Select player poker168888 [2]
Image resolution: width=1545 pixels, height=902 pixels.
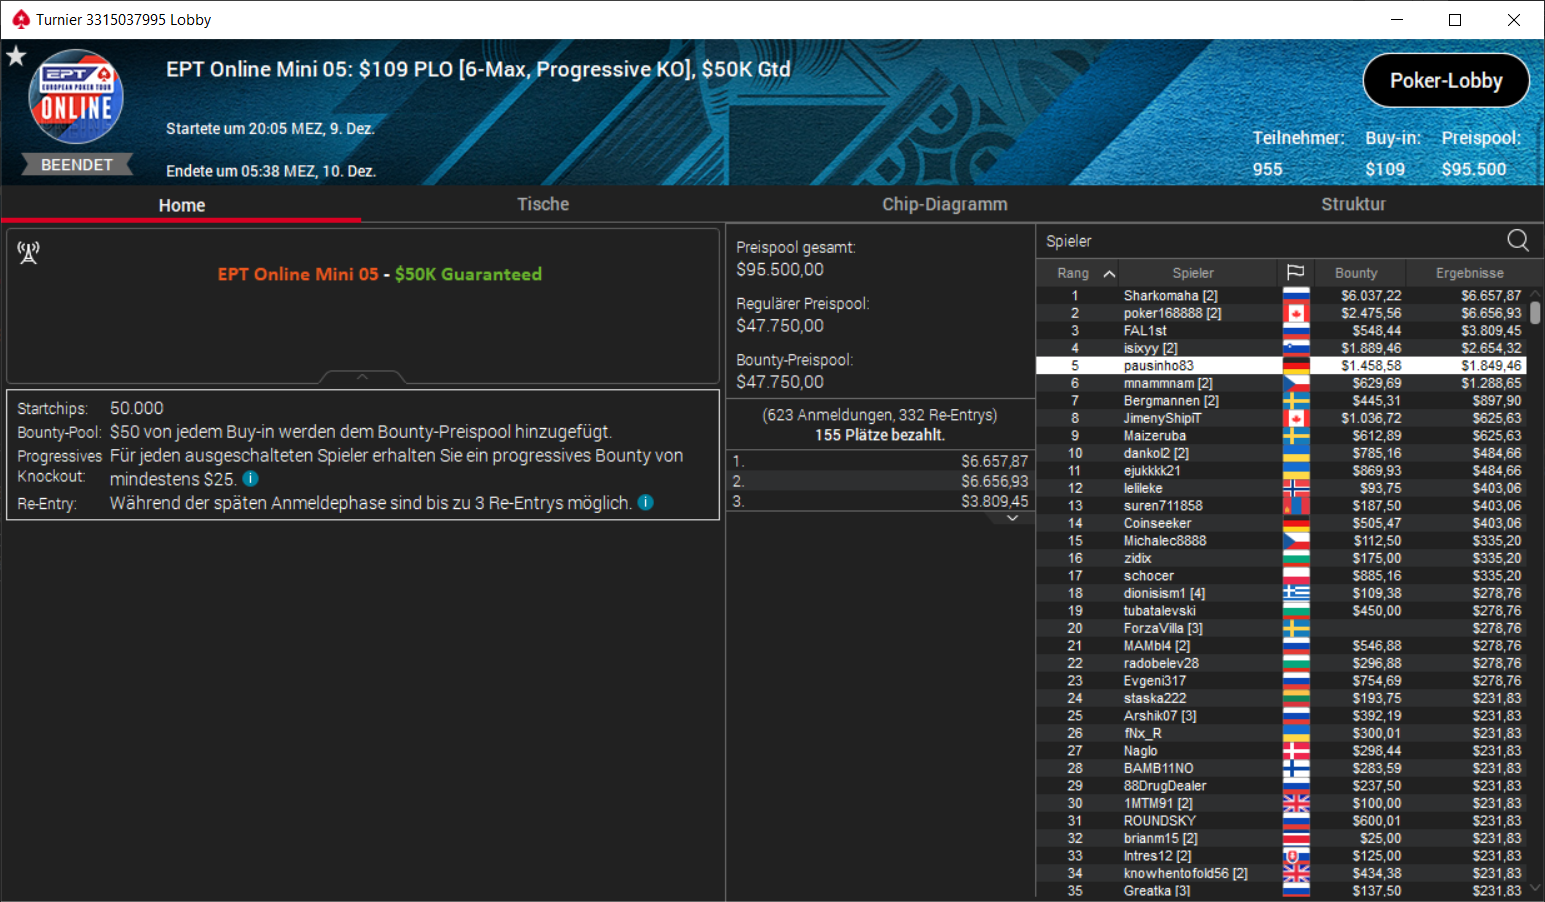[1281, 313]
